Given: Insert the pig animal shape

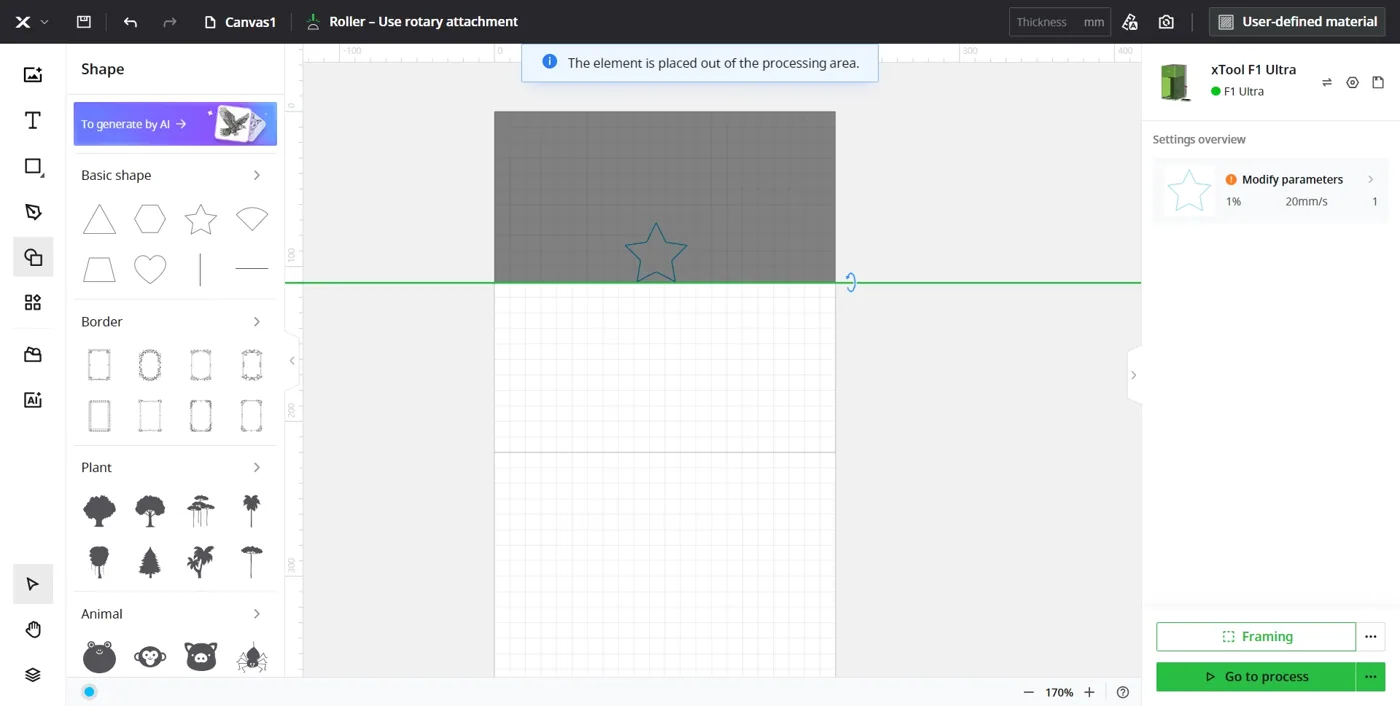Looking at the screenshot, I should click(x=201, y=657).
